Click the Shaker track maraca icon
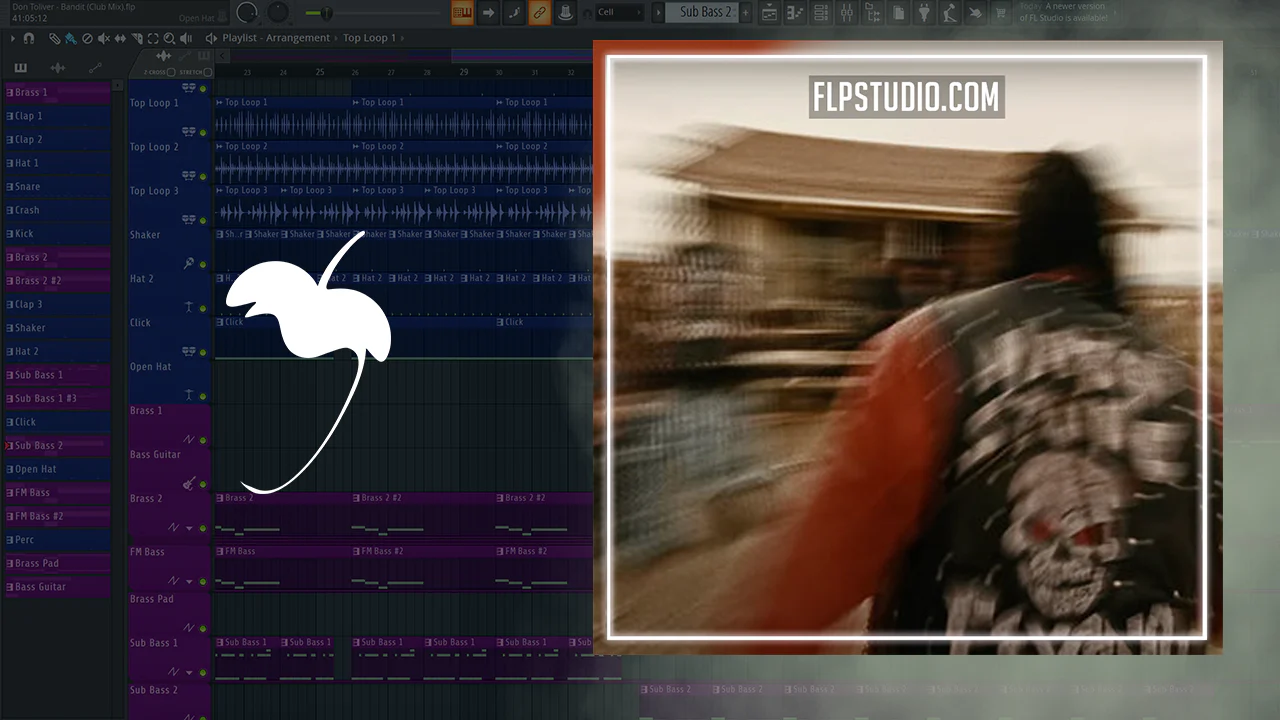The height and width of the screenshot is (720, 1280). click(188, 264)
